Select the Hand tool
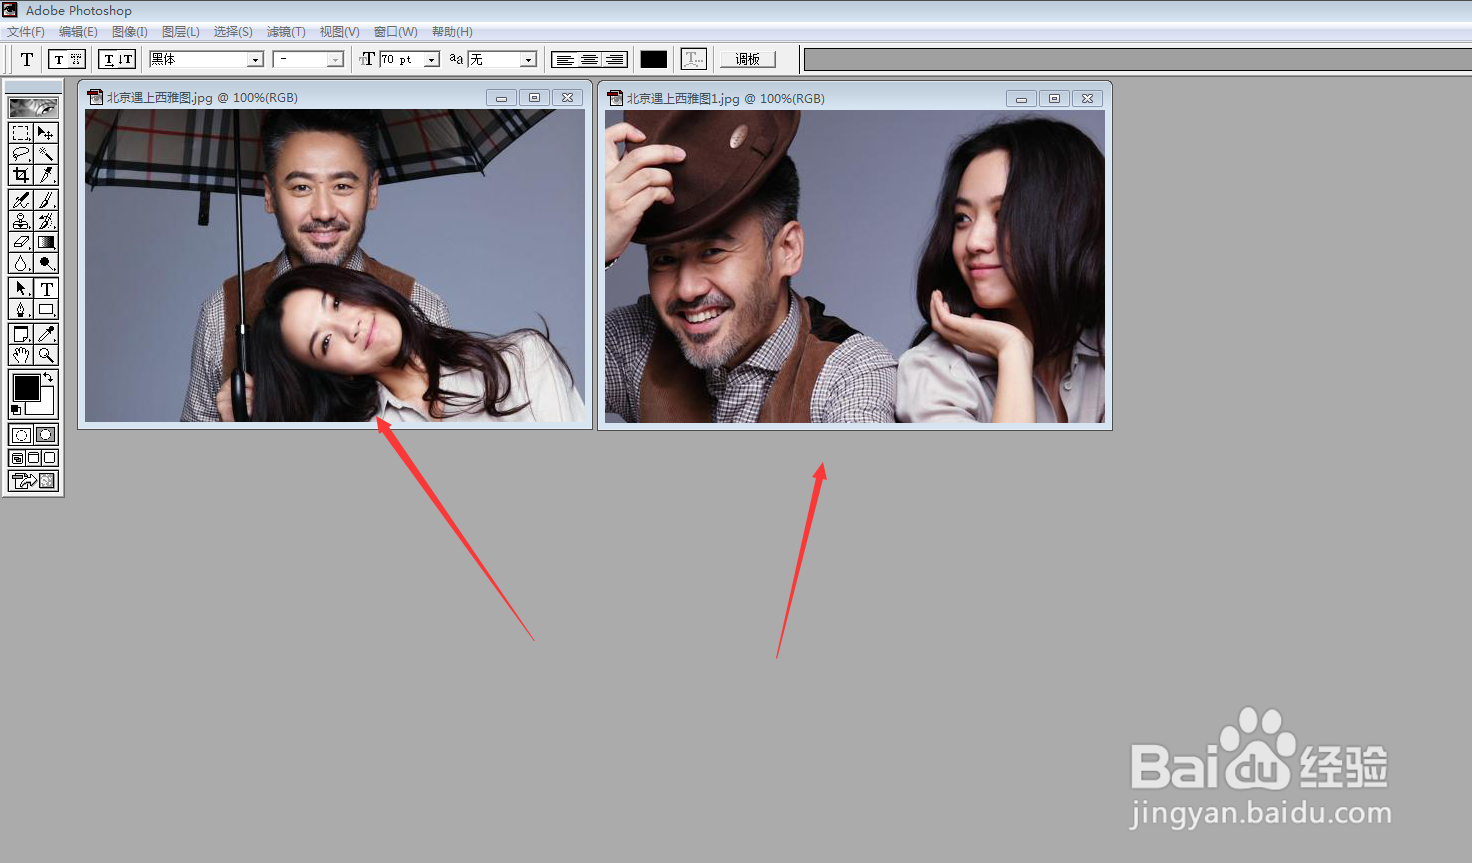Viewport: 1472px width, 863px height. point(21,355)
